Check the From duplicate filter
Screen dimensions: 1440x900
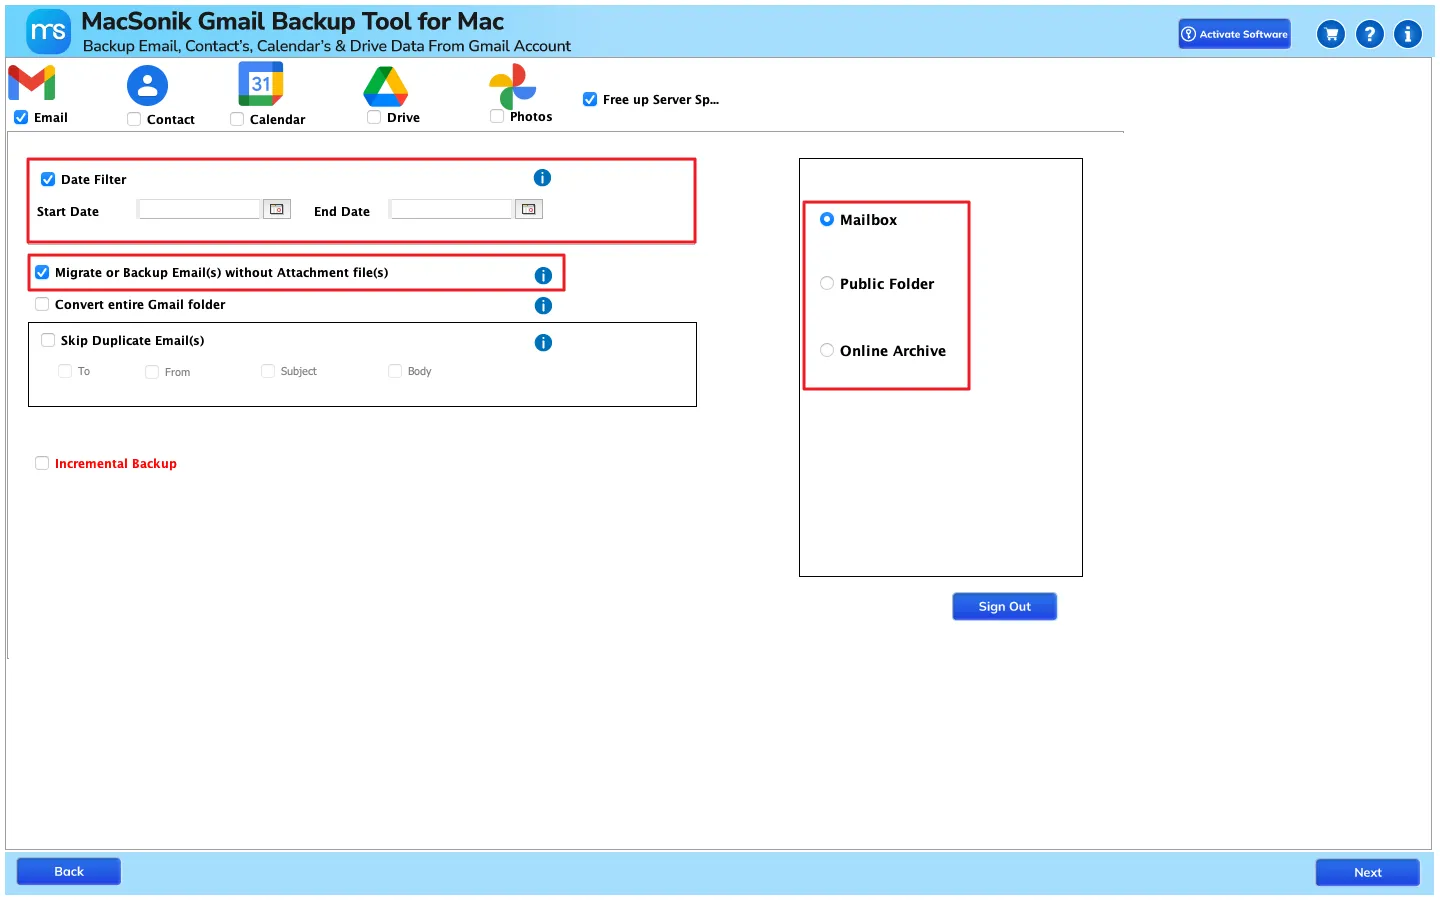(152, 372)
